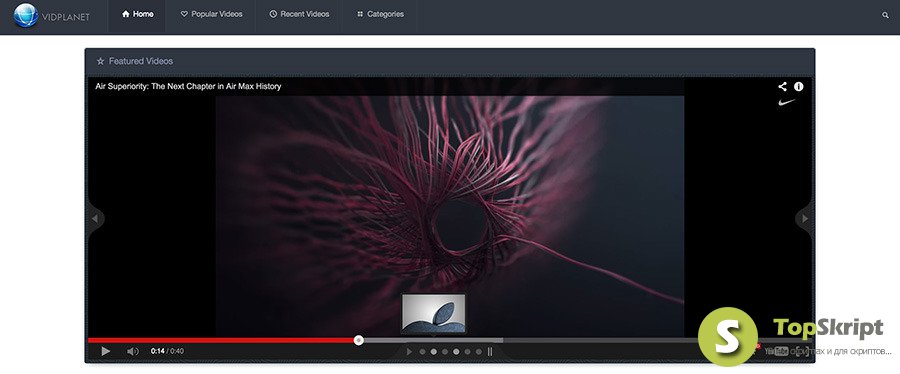Open Popular Videos in the navigation
The width and height of the screenshot is (900, 374).
[x=211, y=14]
